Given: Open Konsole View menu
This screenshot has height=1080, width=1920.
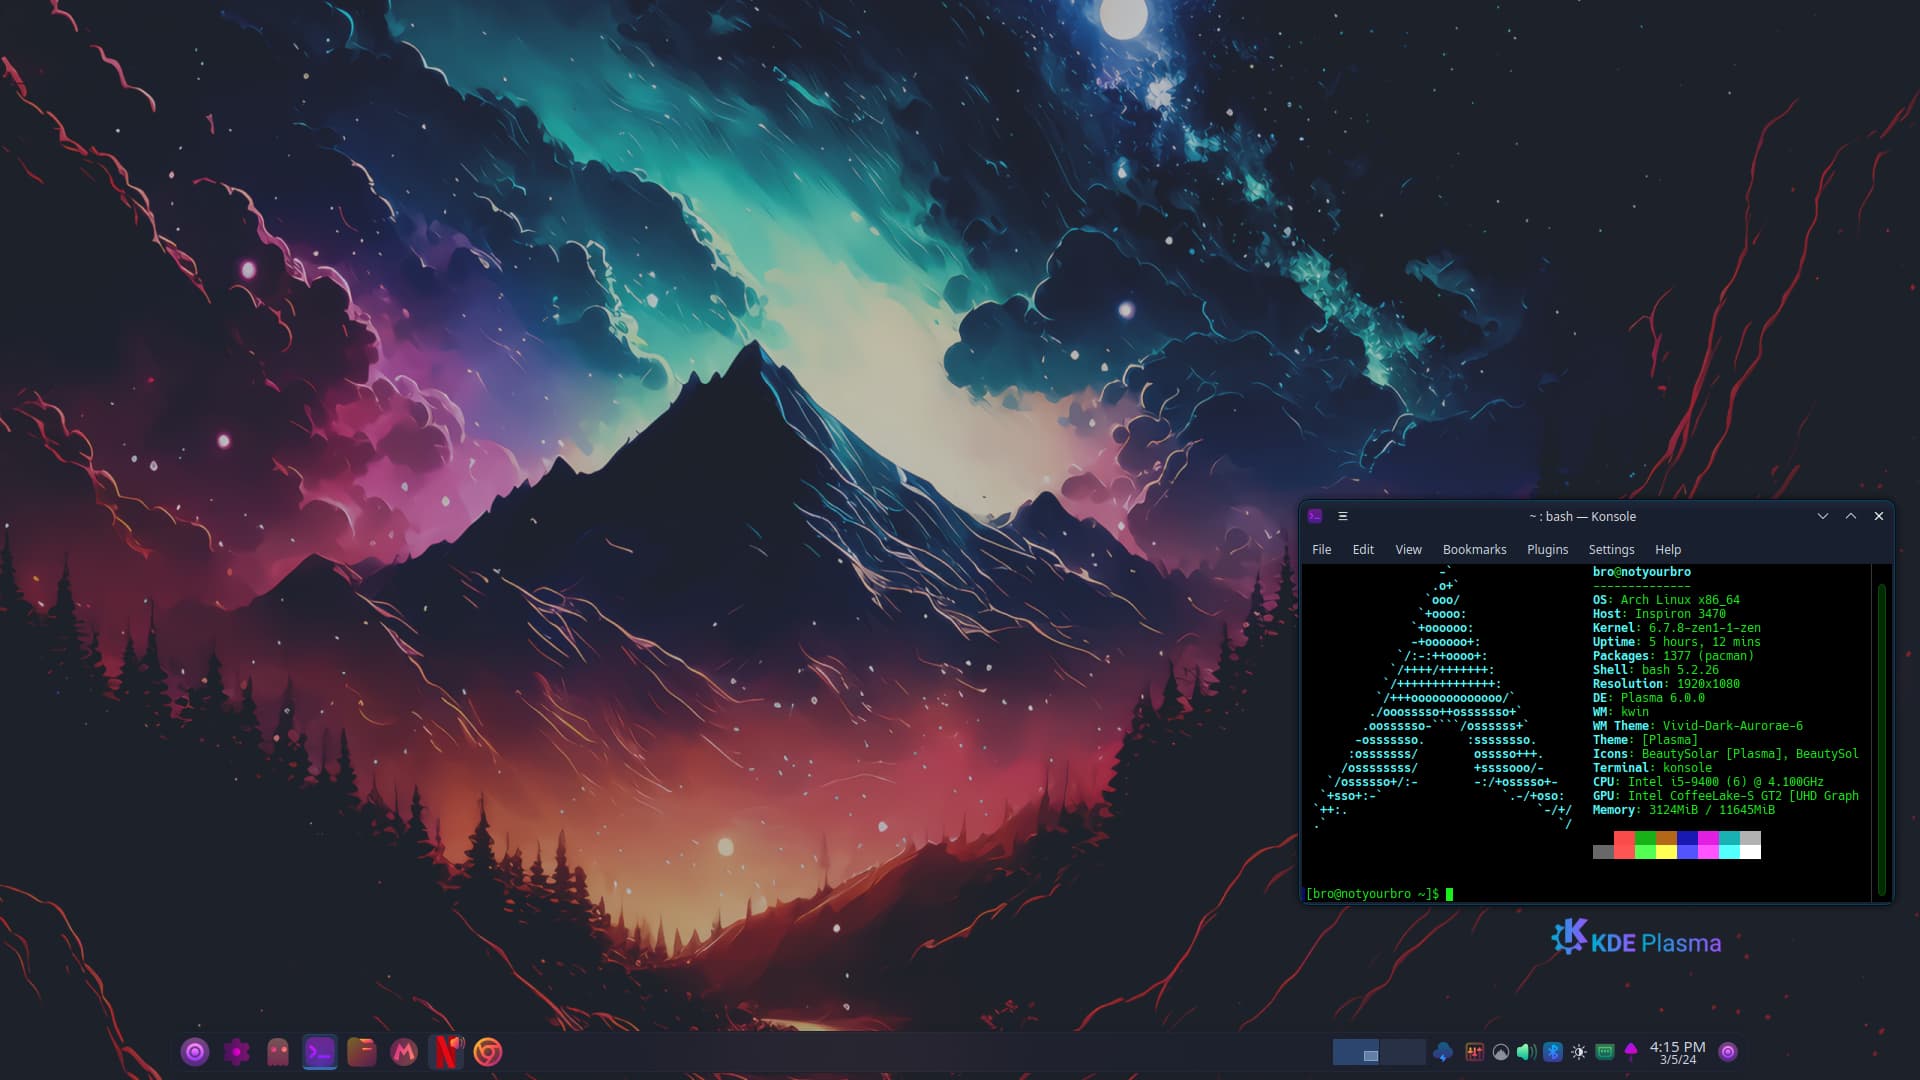Looking at the screenshot, I should [1408, 549].
